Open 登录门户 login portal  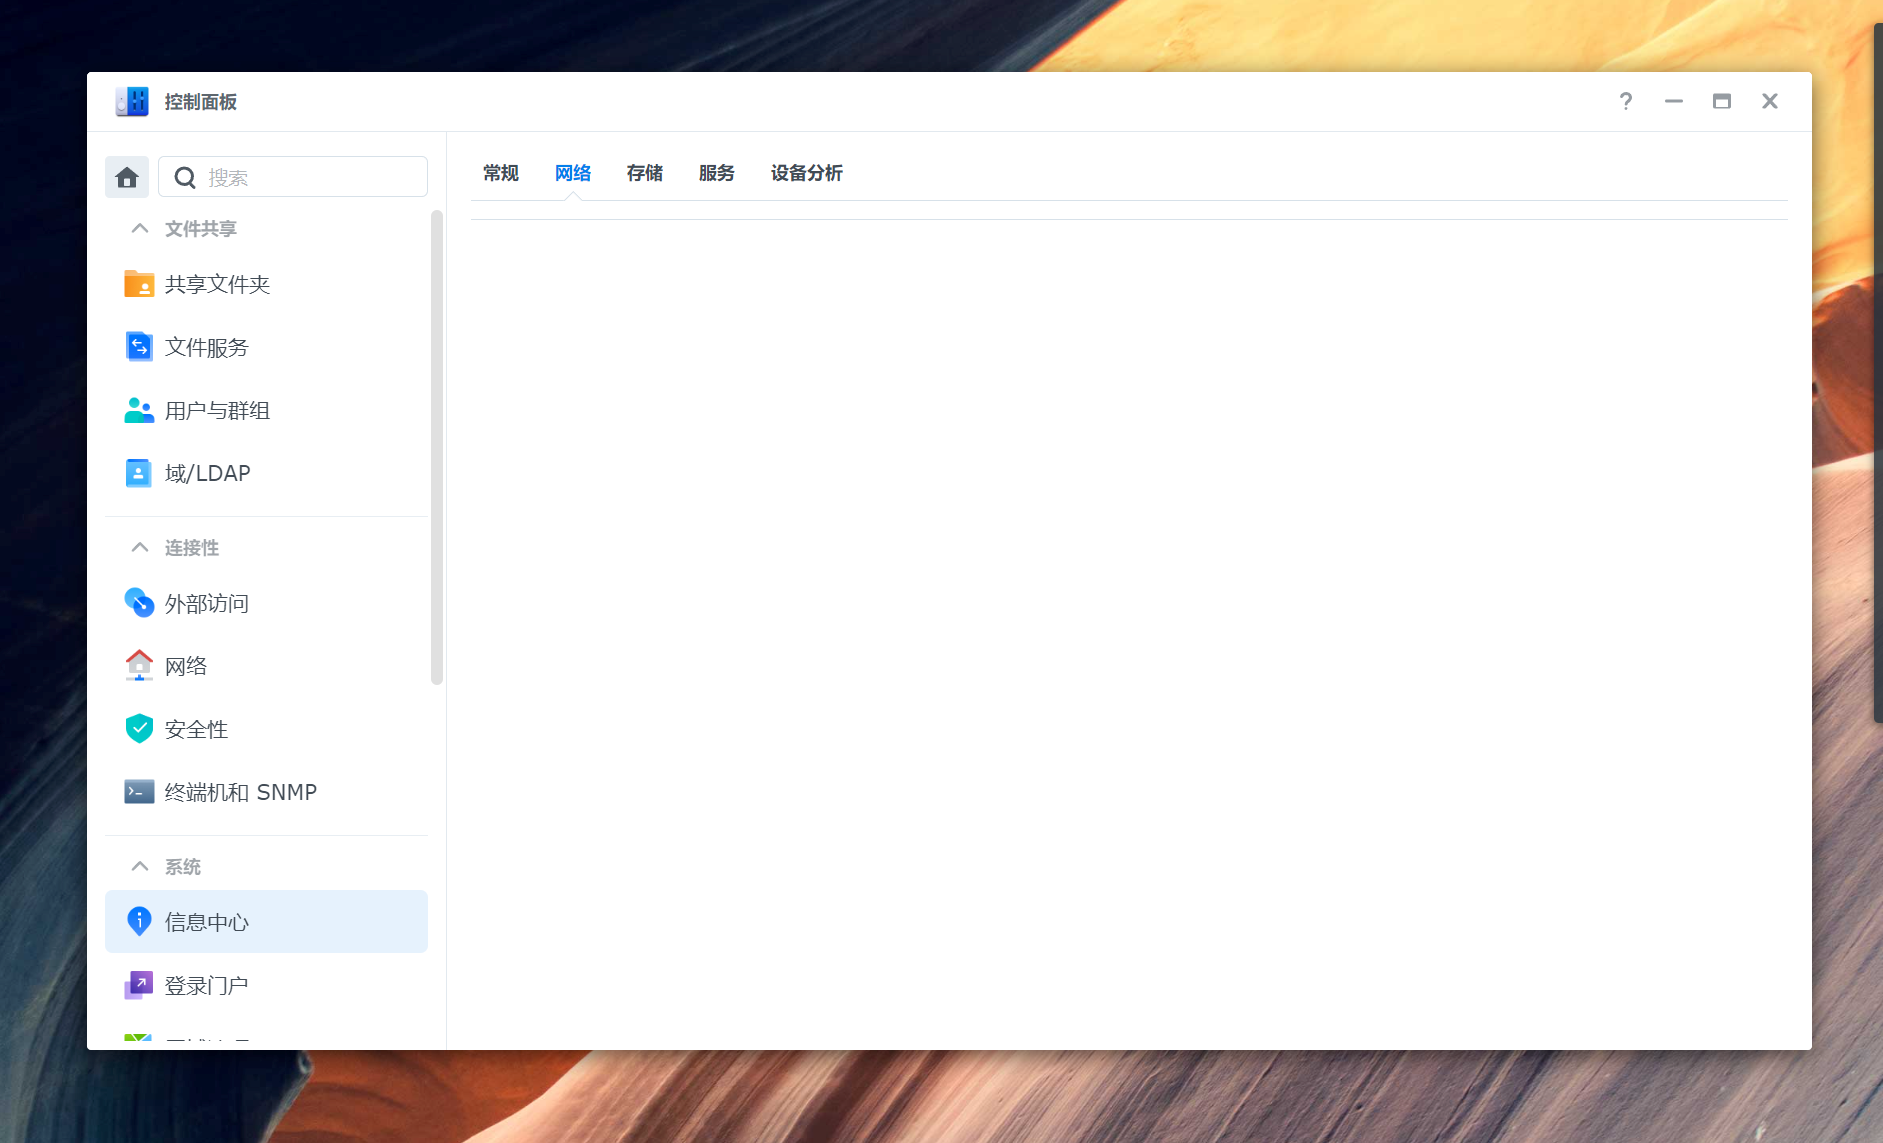[206, 986]
